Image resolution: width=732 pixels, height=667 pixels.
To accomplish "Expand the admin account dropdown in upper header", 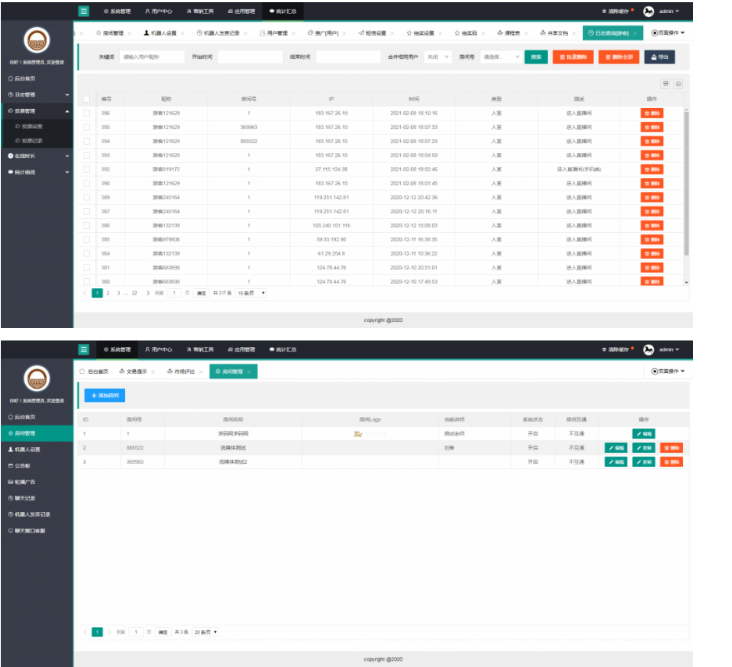I will point(669,12).
